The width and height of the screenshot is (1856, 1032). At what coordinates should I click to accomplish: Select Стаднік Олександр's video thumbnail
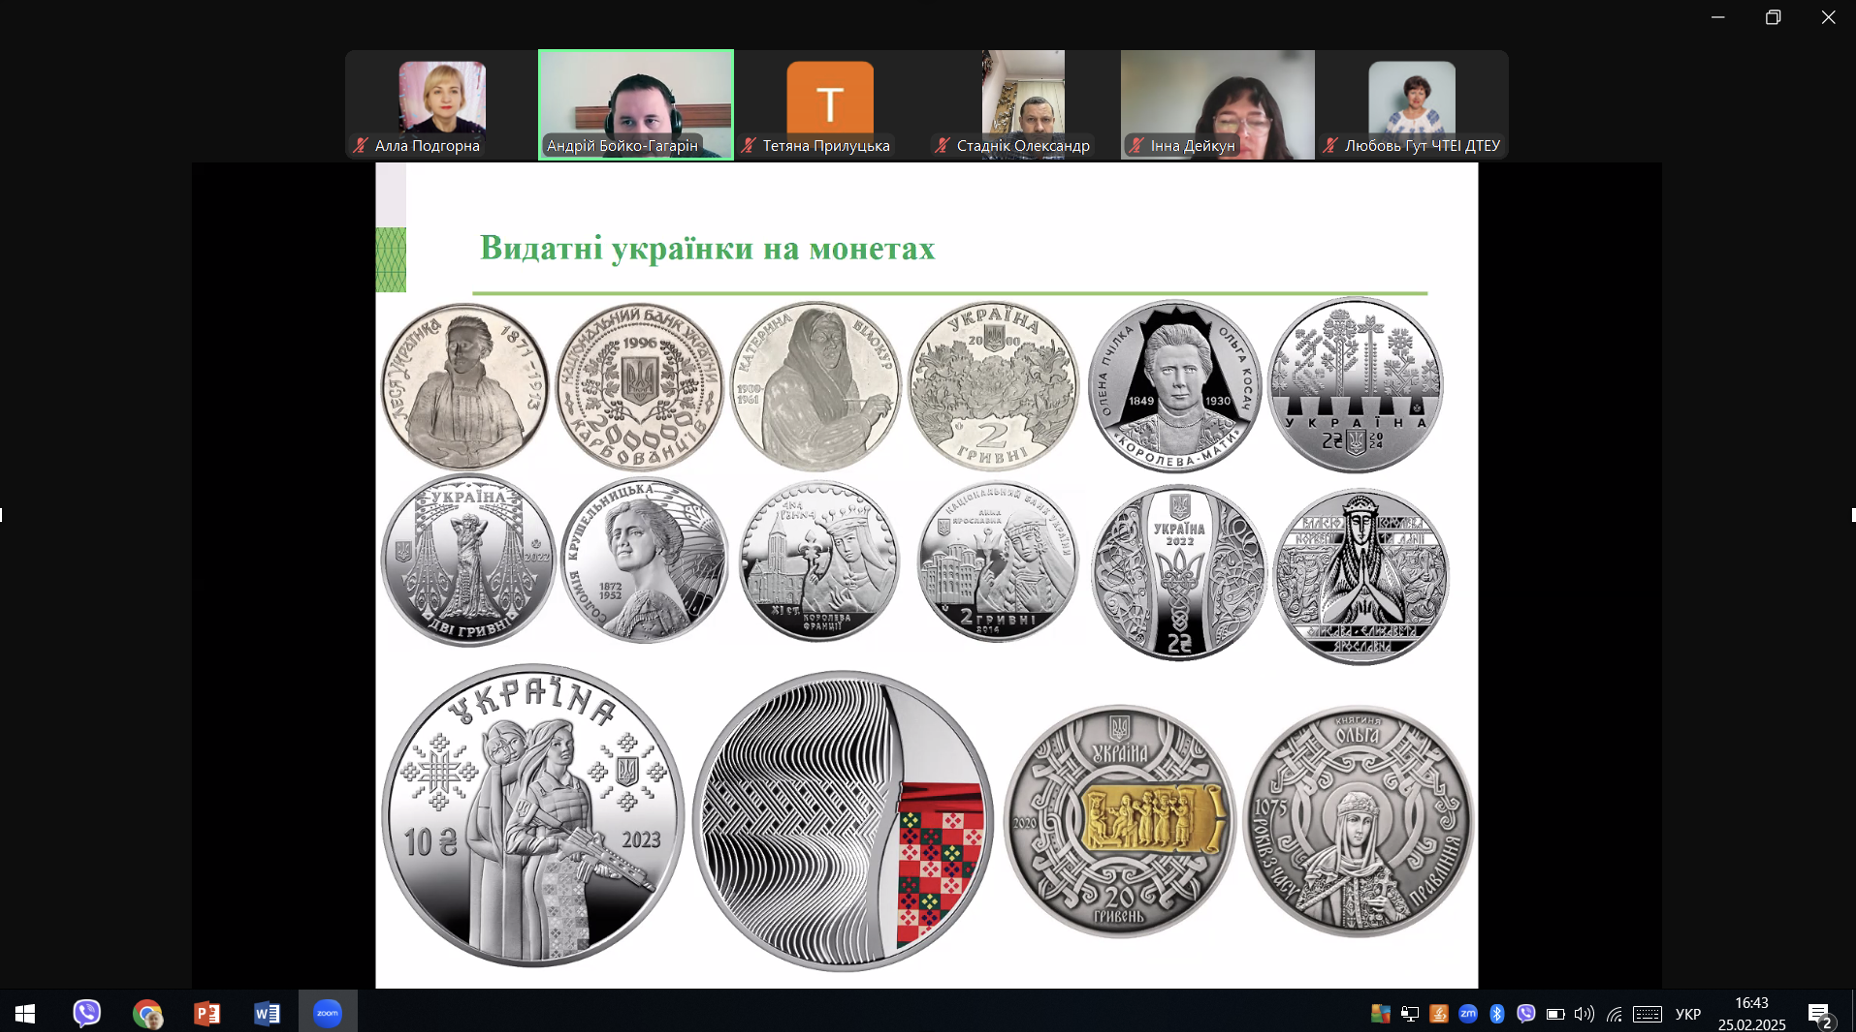point(1023,104)
